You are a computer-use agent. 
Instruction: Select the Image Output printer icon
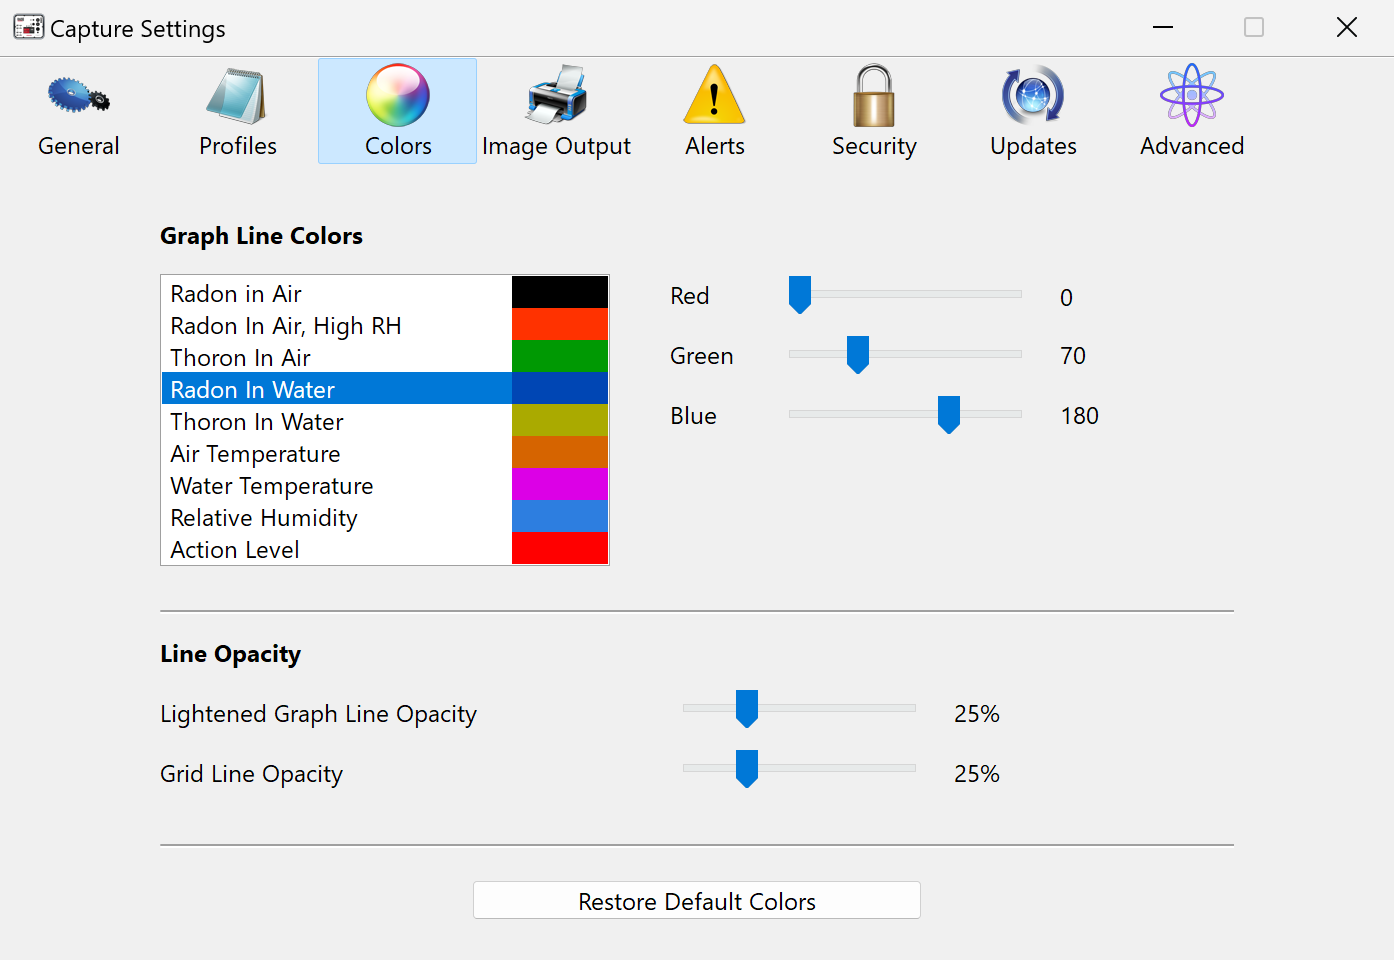coord(556,97)
